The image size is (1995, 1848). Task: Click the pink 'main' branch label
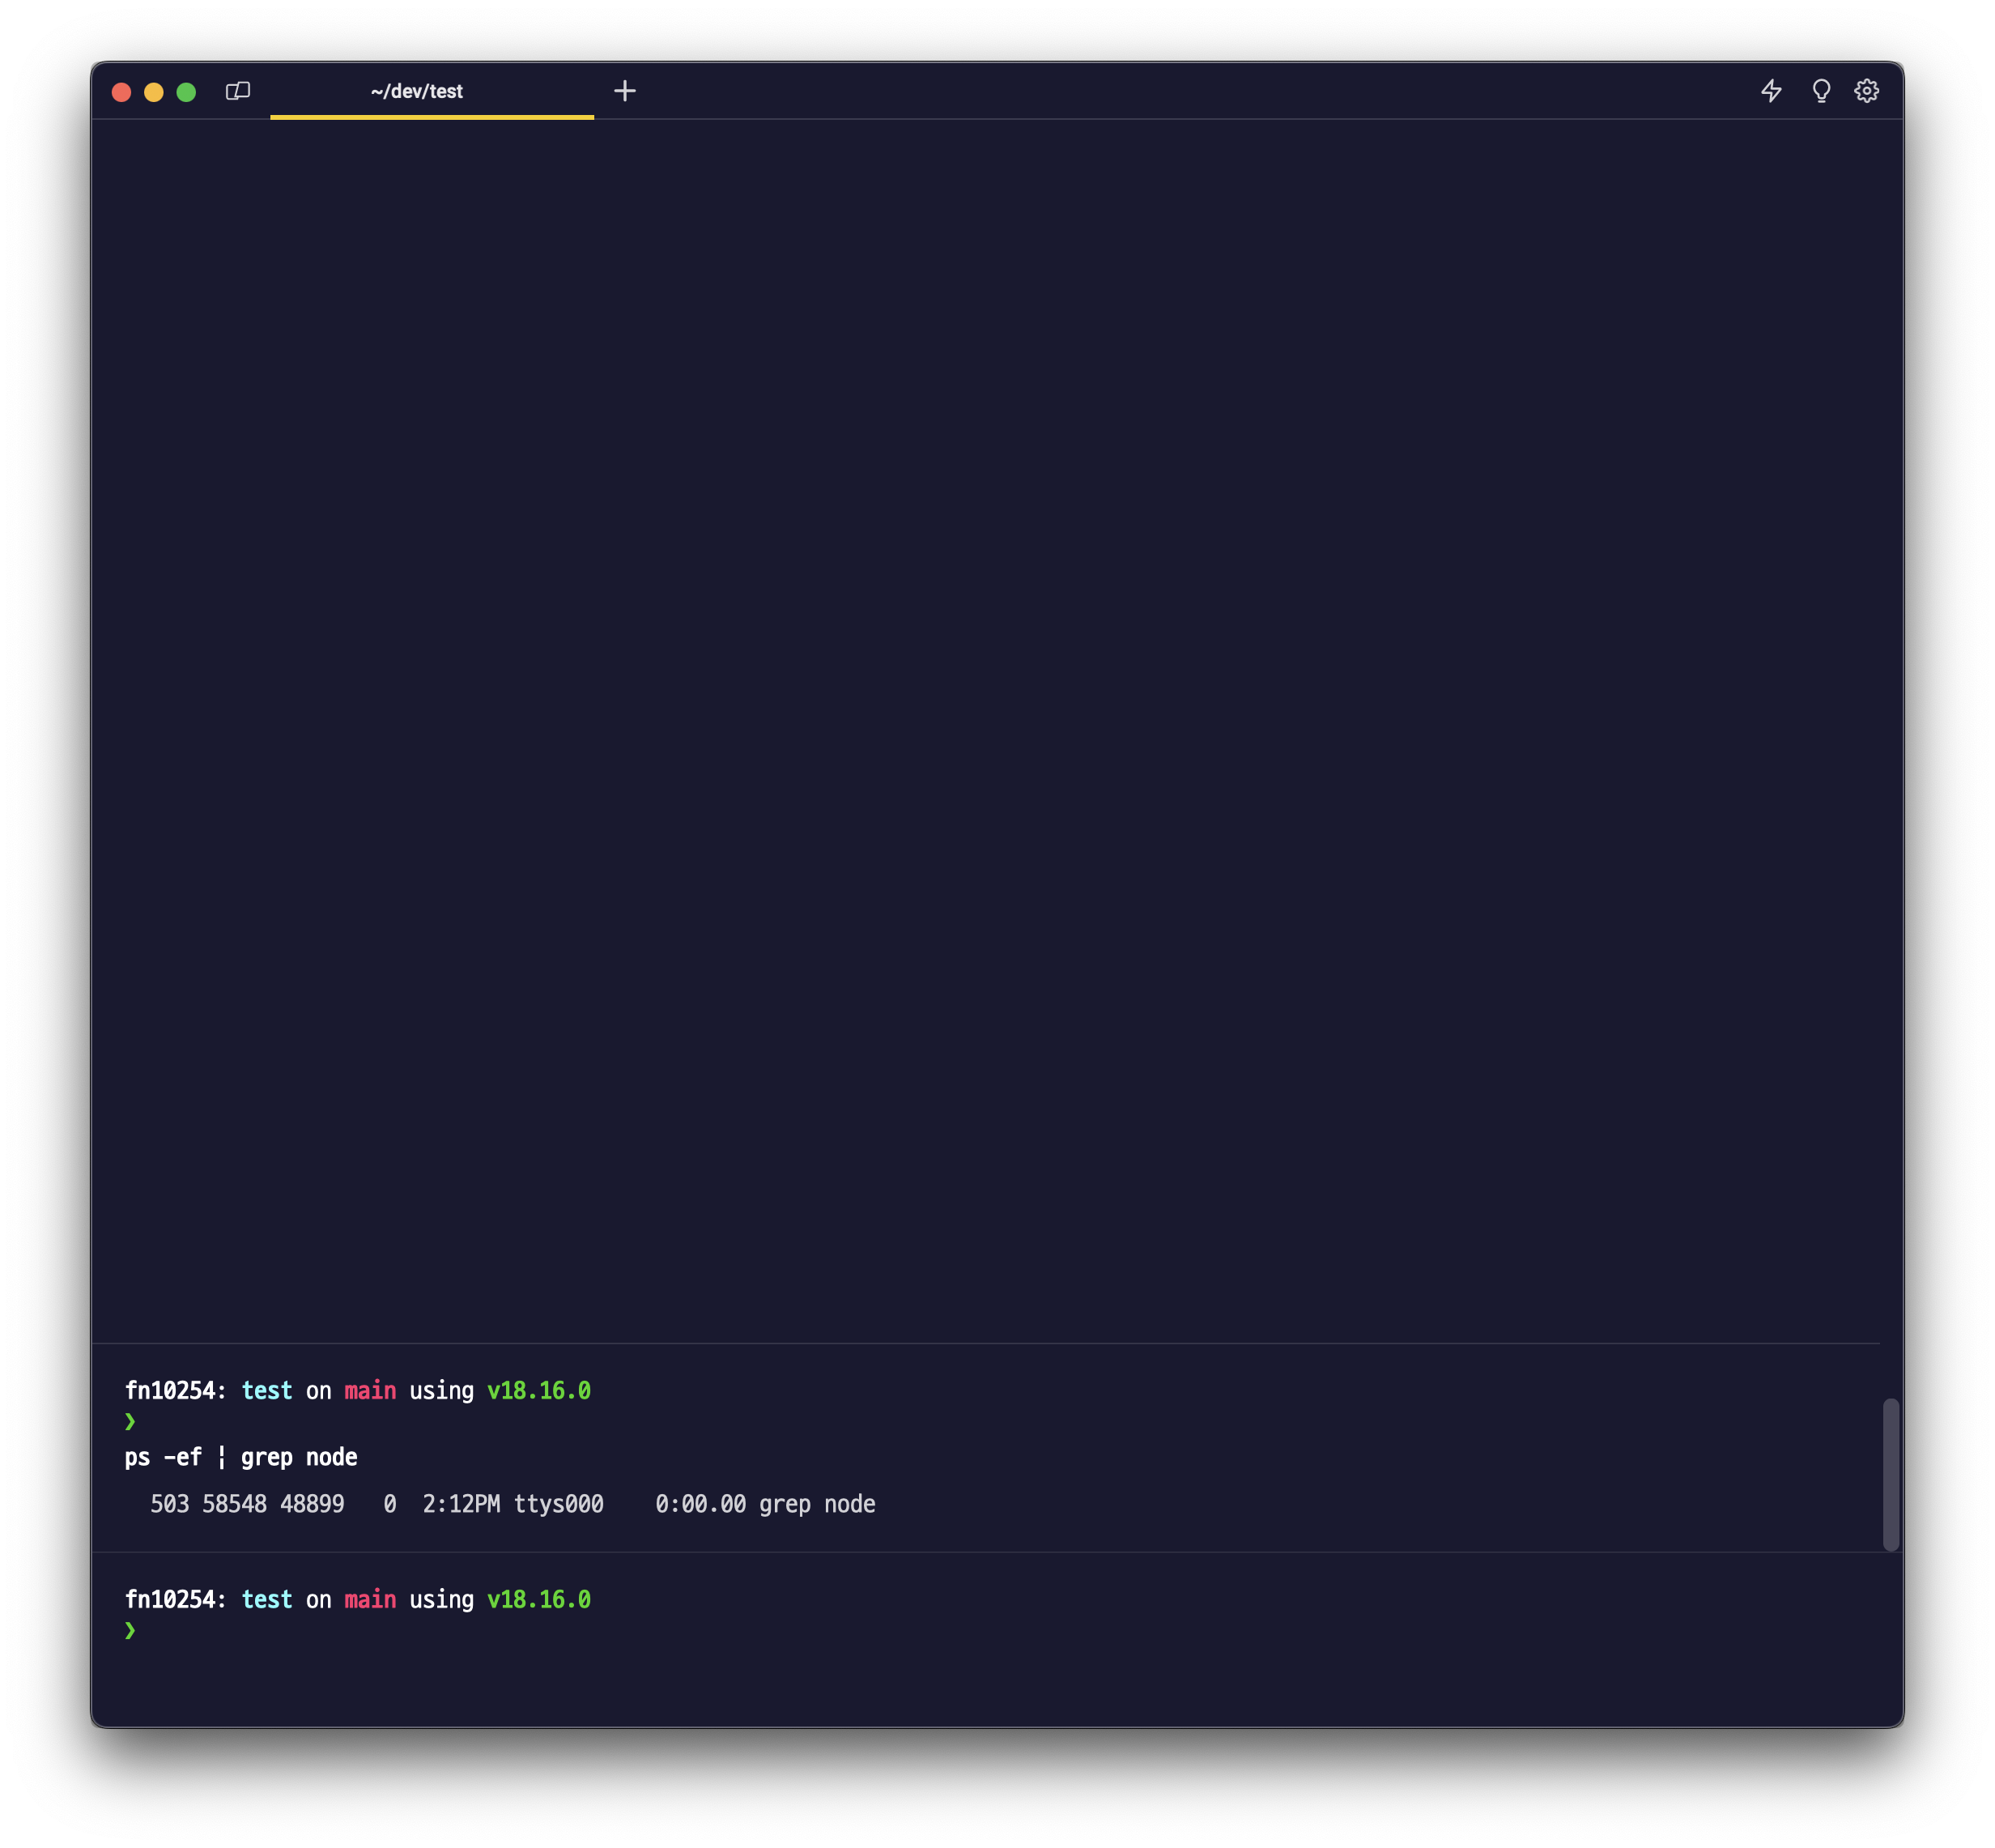click(370, 1390)
